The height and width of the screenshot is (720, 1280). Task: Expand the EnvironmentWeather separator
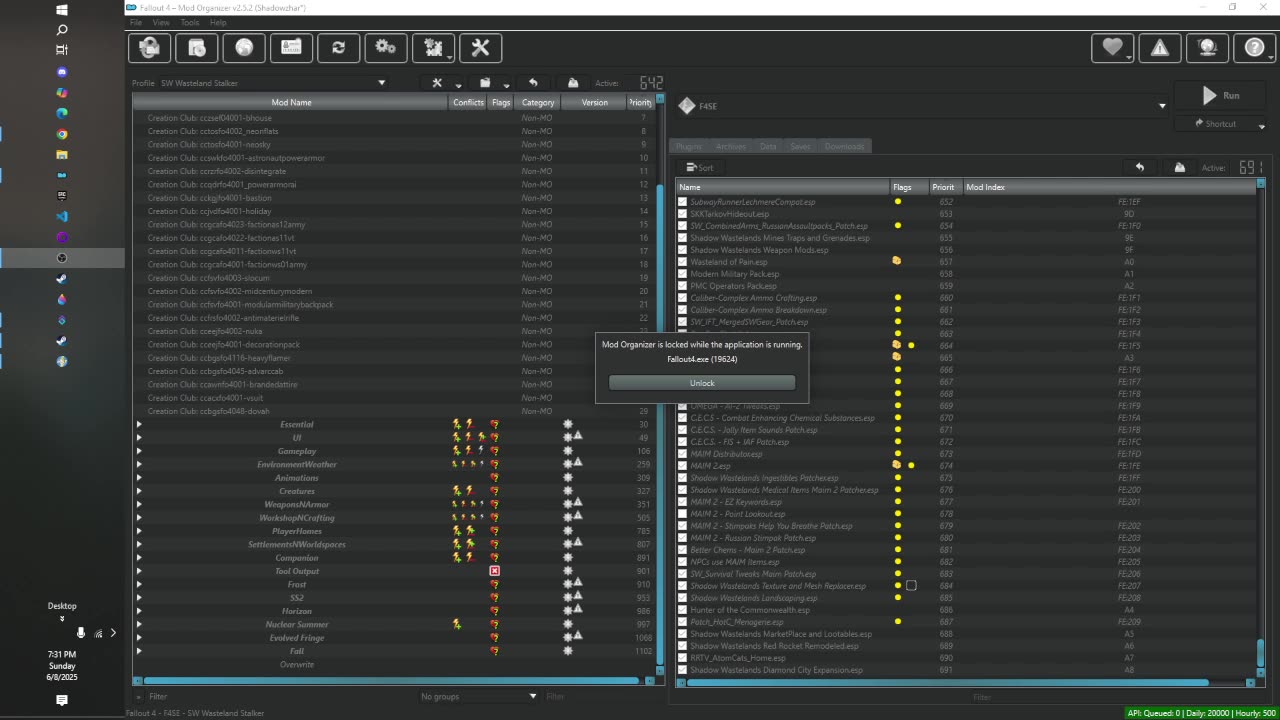[x=139, y=464]
